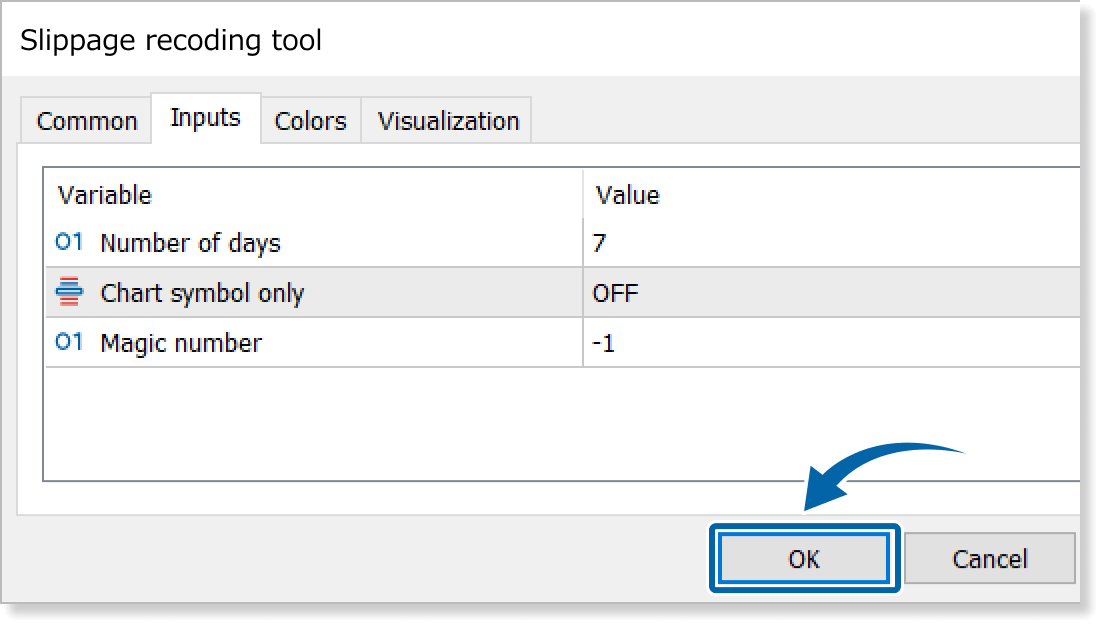This screenshot has height=624, width=1102.
Task: Click the integer icon beside Magic number
Action: point(69,342)
